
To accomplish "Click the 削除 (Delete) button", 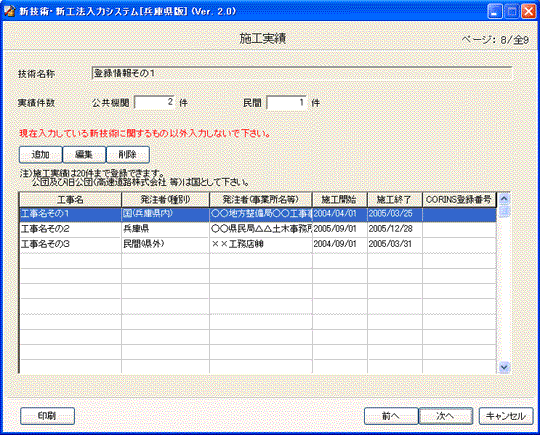I will coord(128,155).
